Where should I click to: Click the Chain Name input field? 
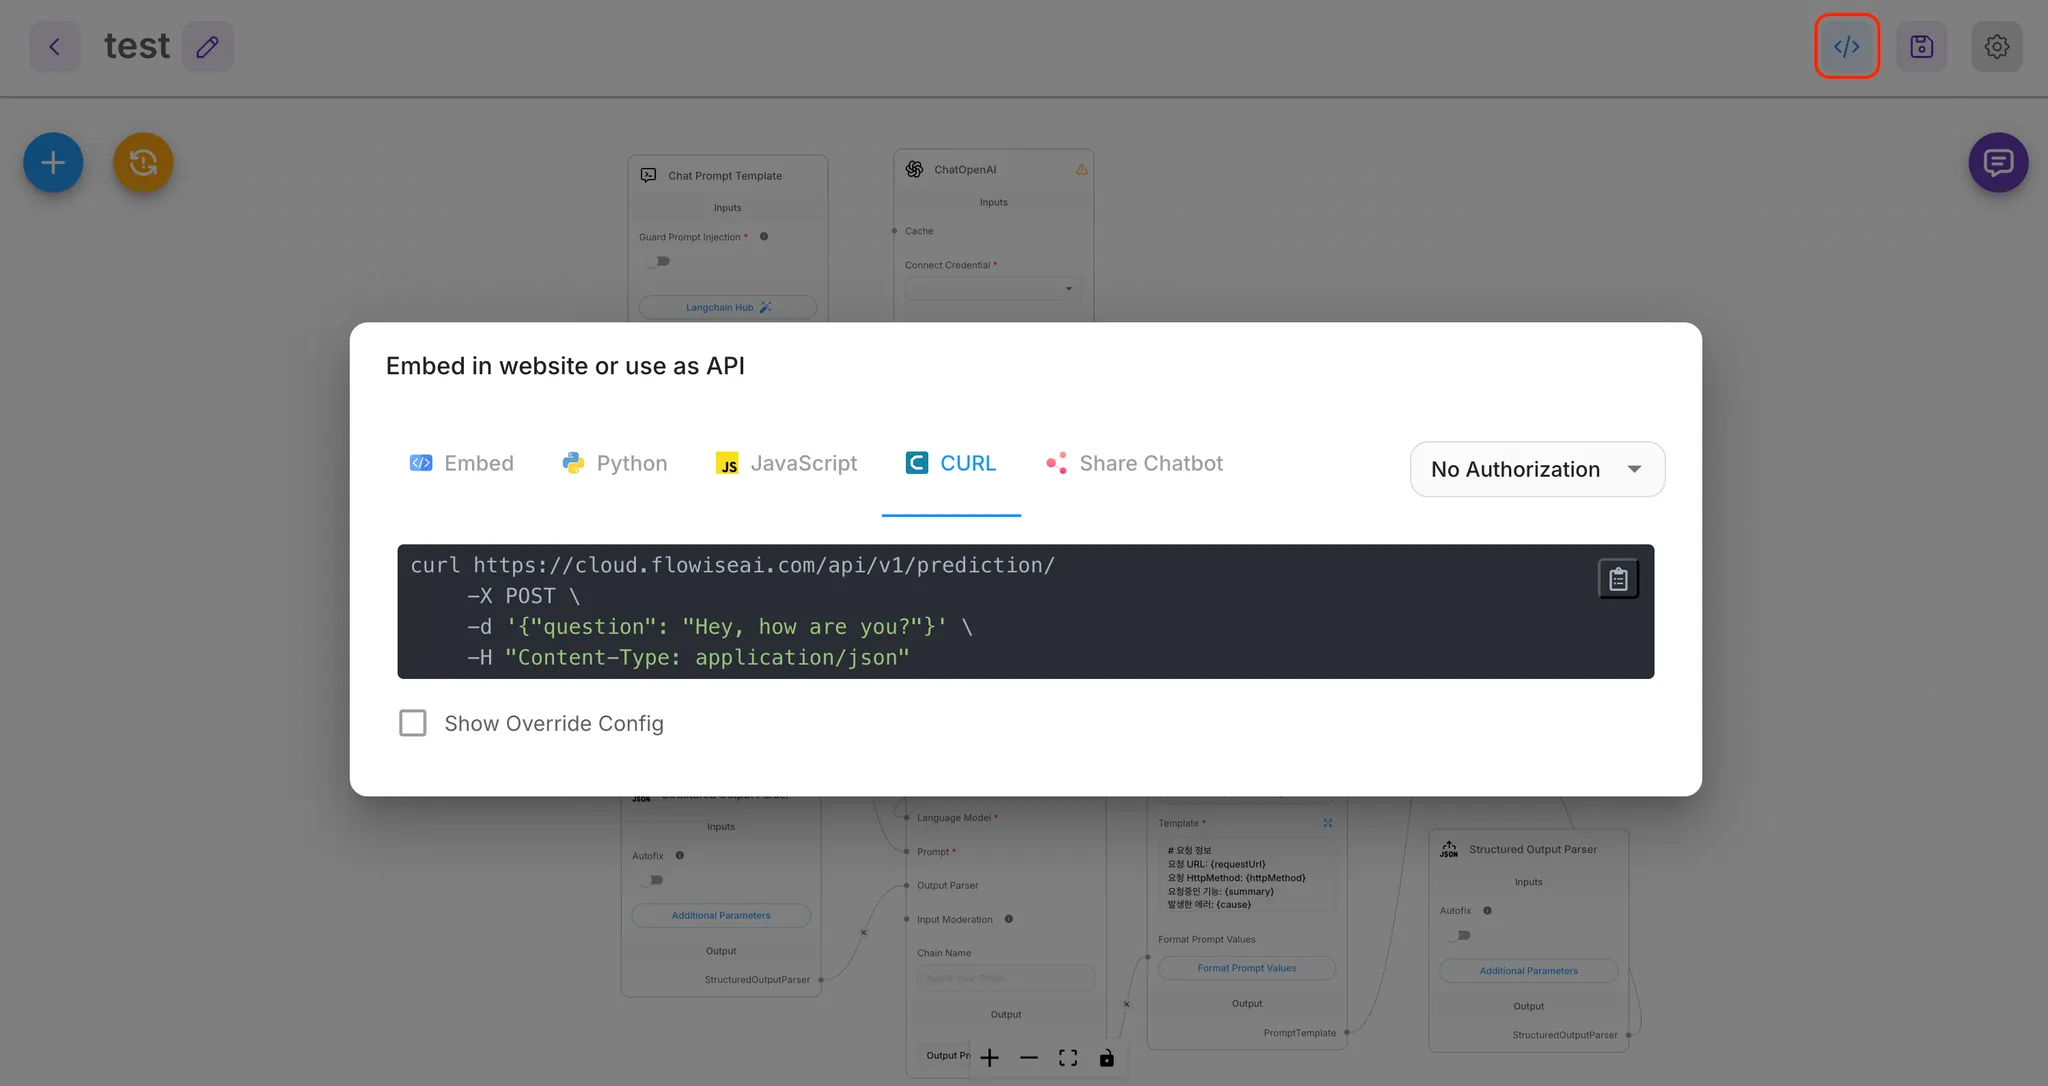pos(1005,978)
